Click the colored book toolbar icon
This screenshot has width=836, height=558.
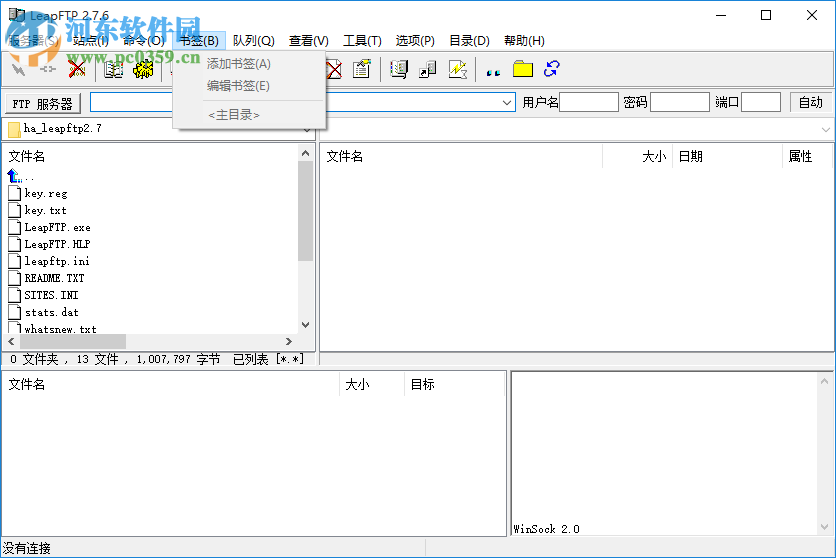(399, 69)
